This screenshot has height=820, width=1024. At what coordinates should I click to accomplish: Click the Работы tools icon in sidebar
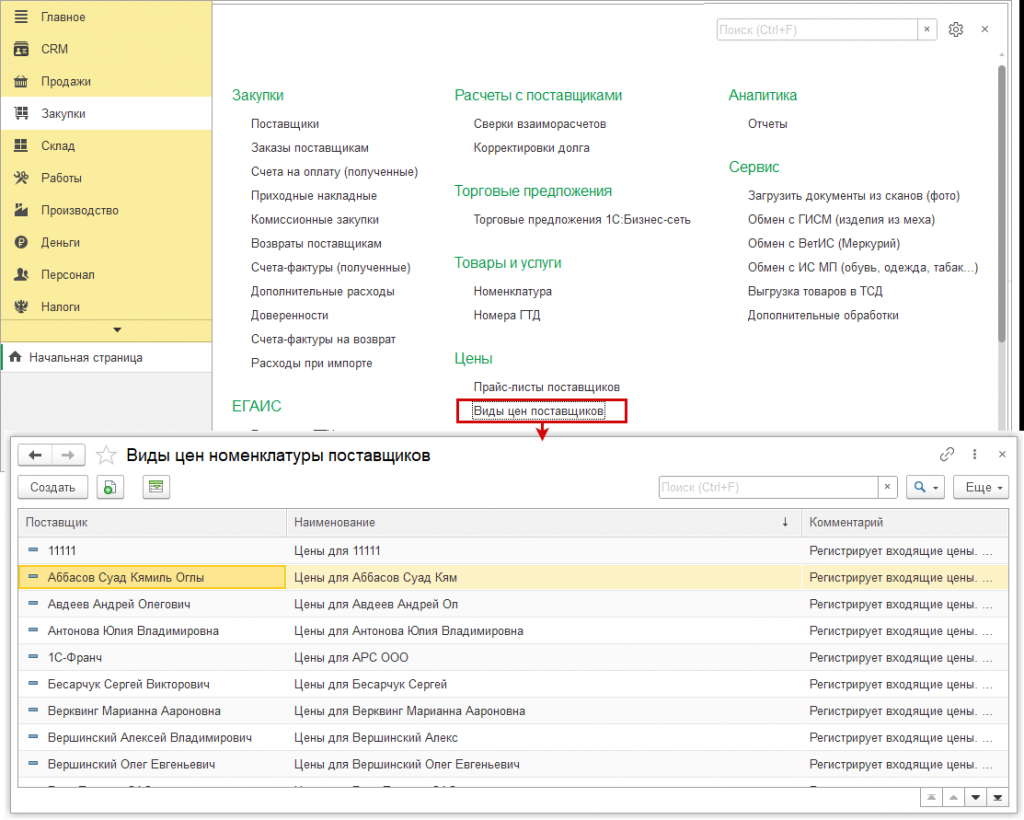pos(21,178)
